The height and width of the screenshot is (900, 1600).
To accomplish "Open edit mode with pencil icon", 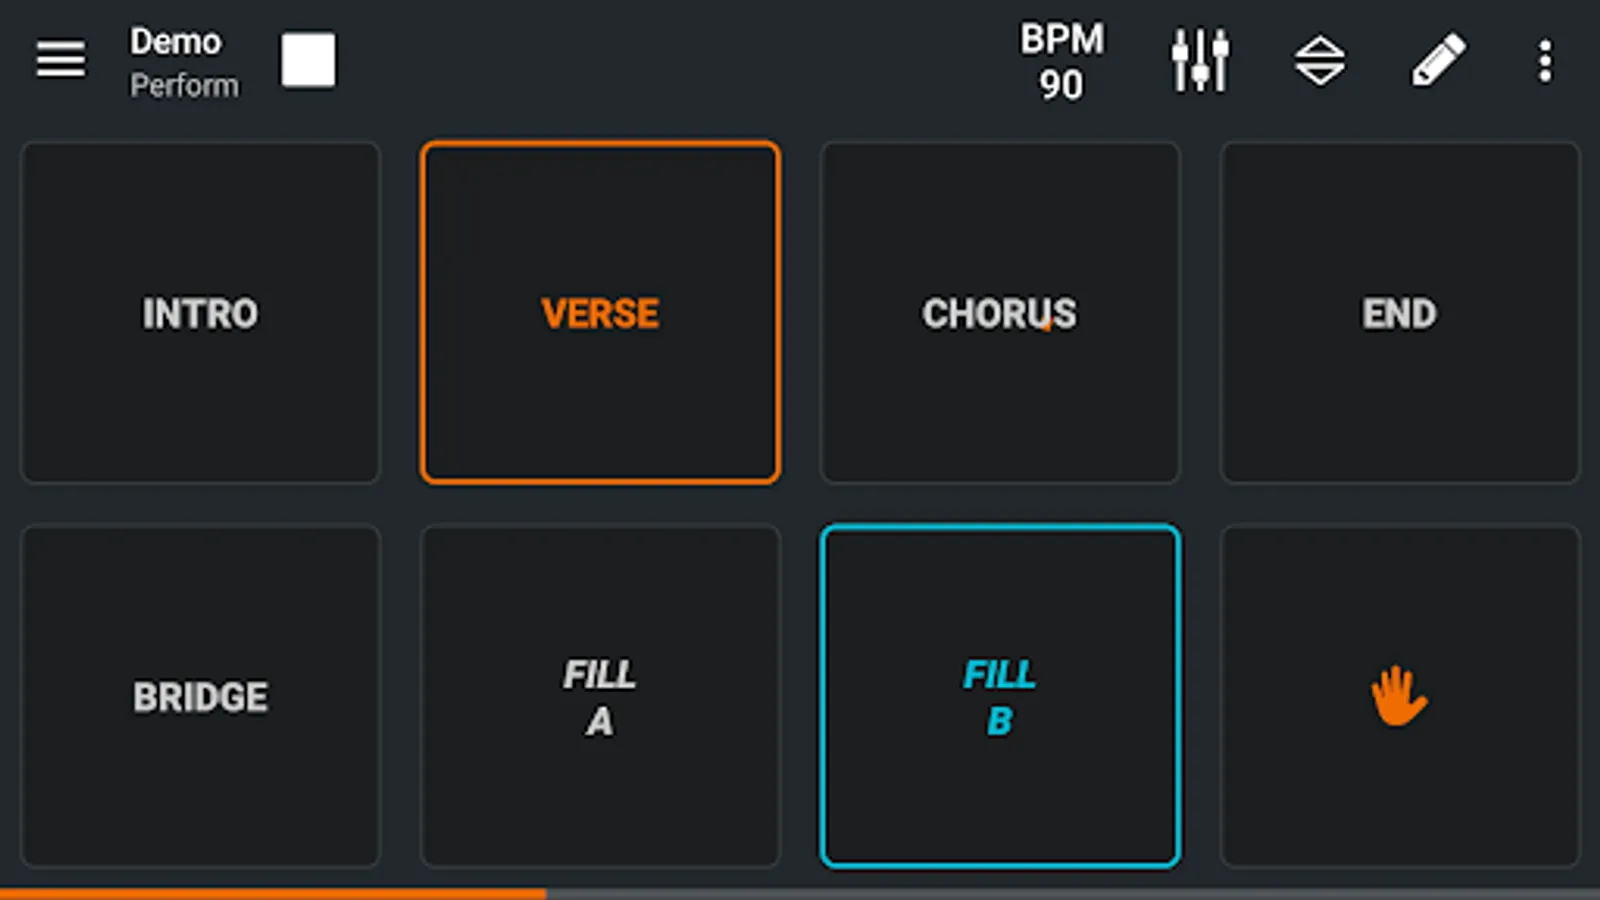I will click(1438, 60).
